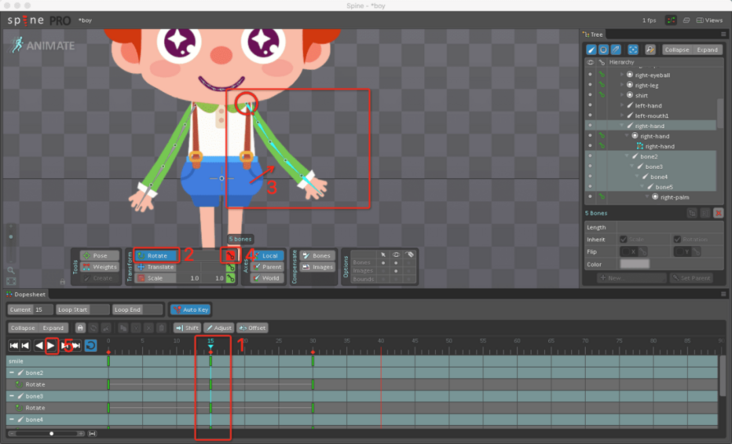Toggle the Auto Key button
This screenshot has height=444, width=732.
pyautogui.click(x=190, y=310)
